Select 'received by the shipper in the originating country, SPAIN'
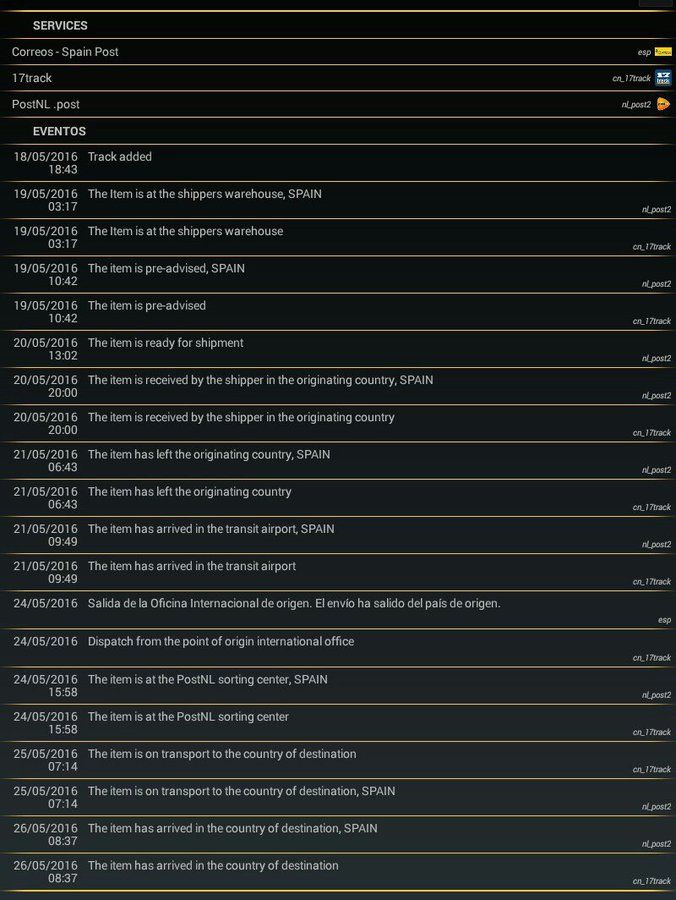Screen dimensions: 676x900 [x=338, y=386]
